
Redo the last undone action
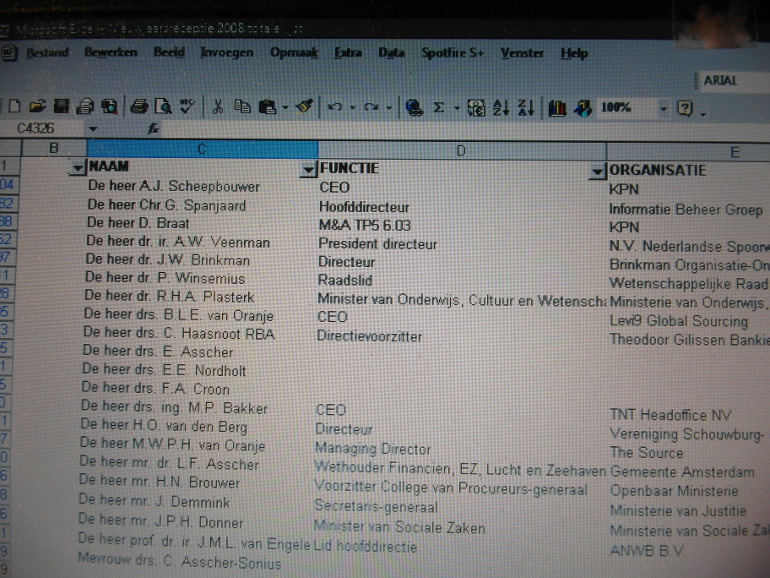point(371,107)
